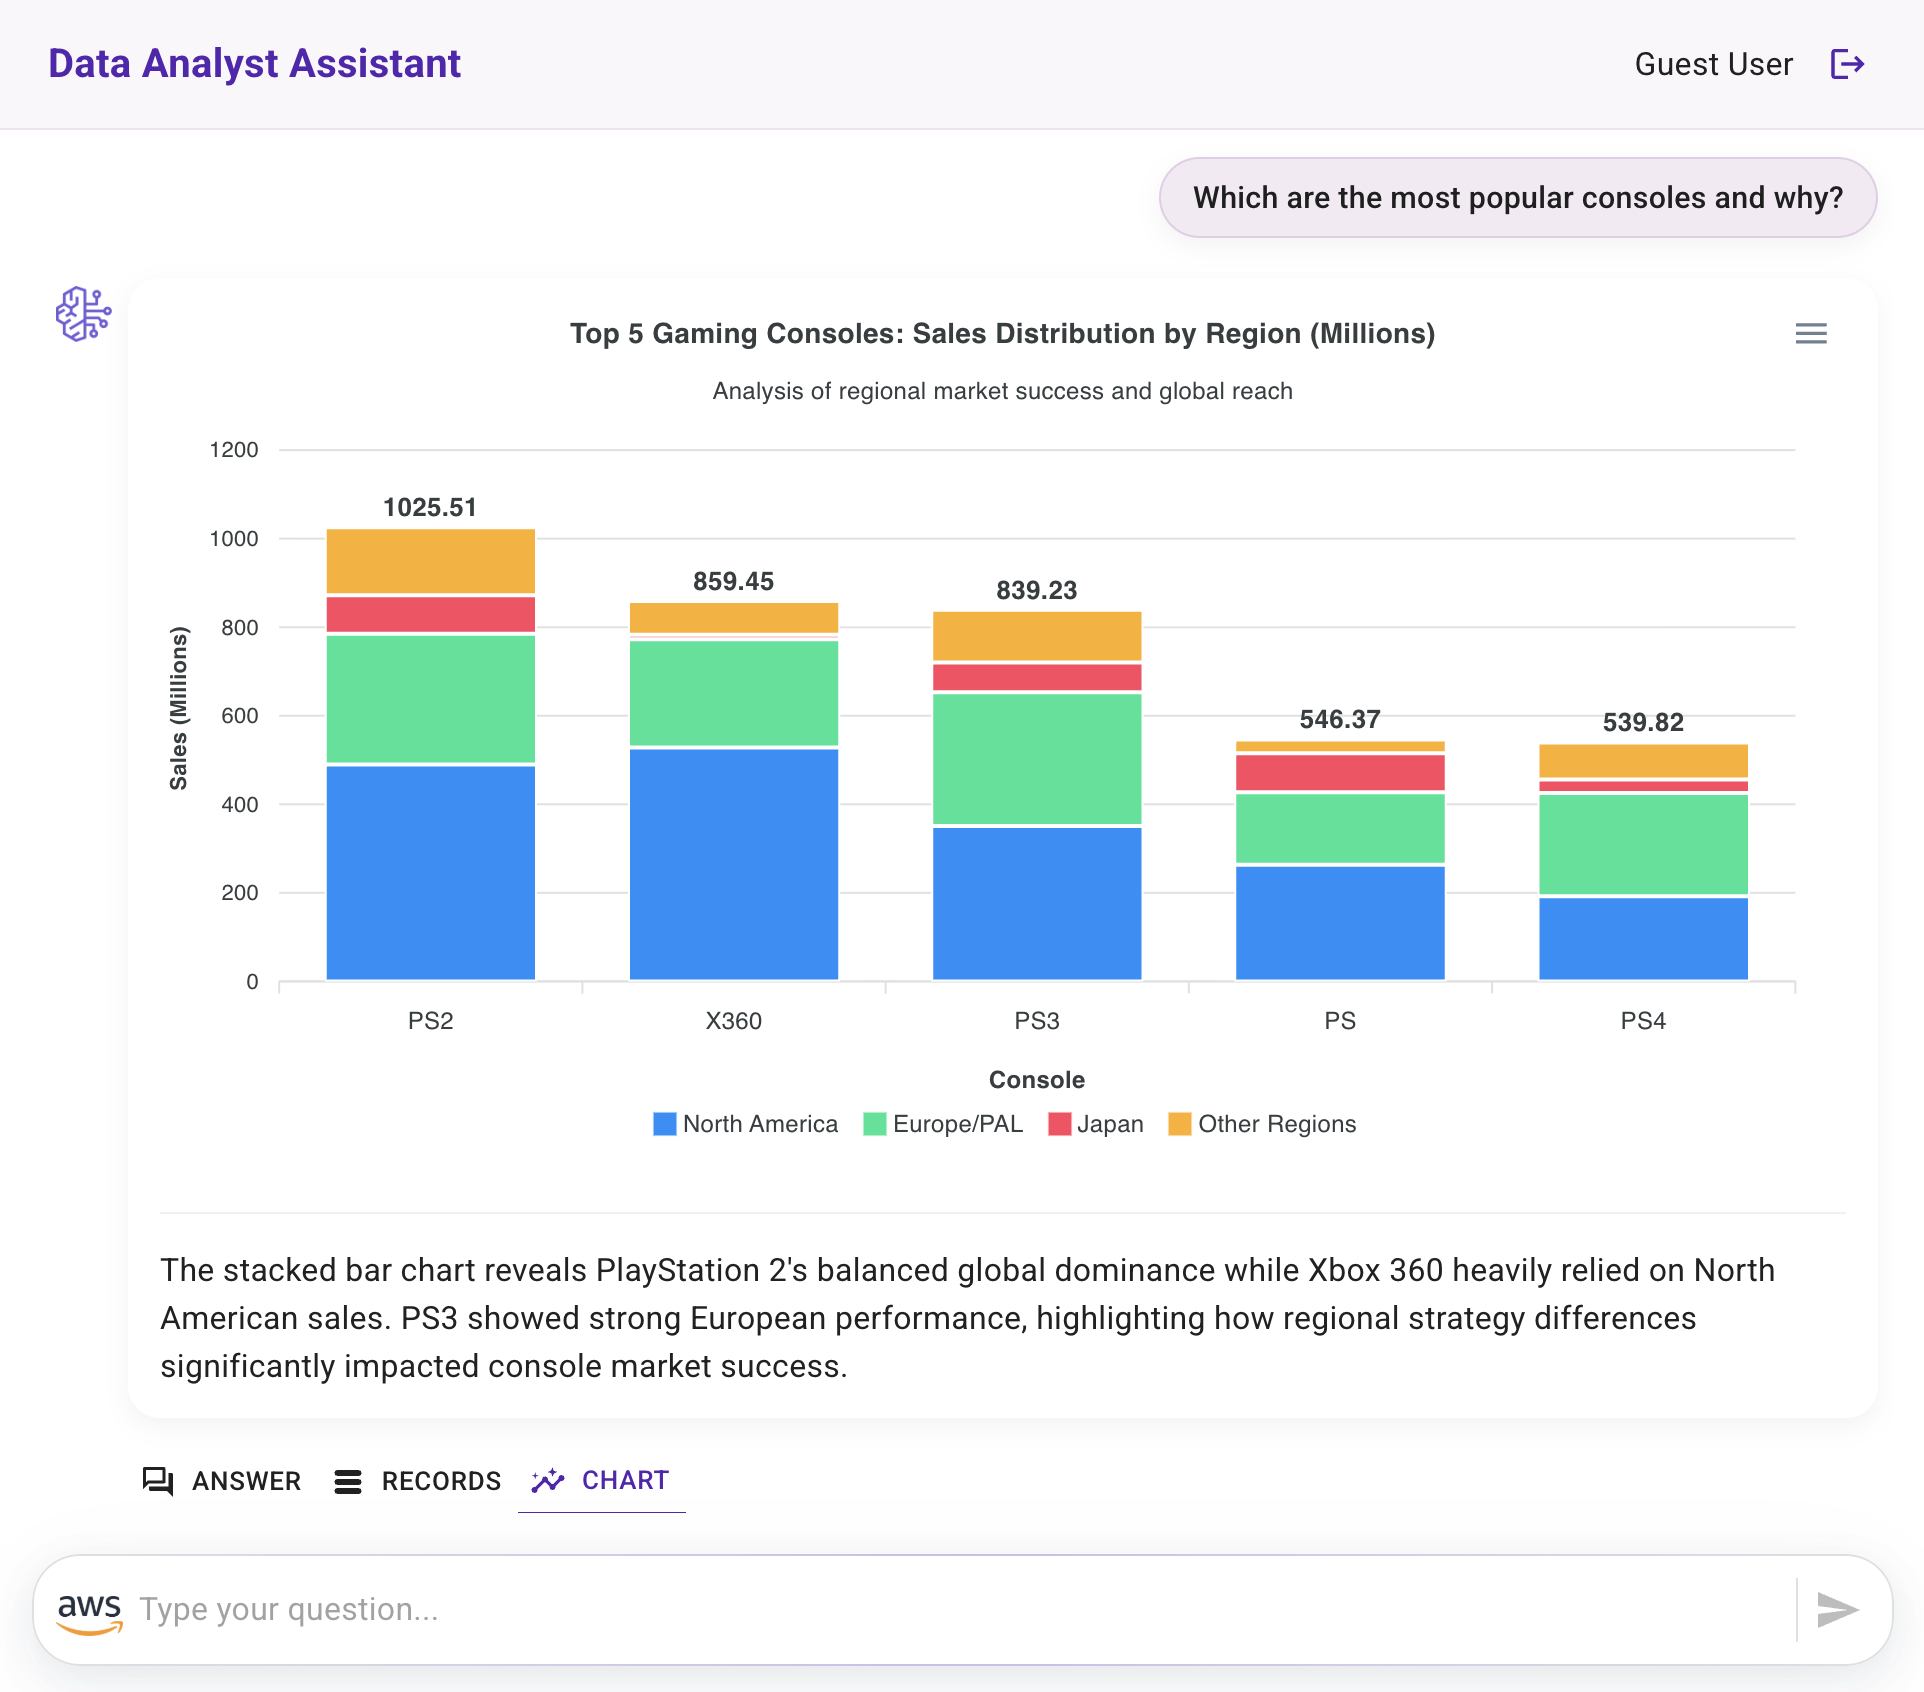Click the Sales (Millions) y-axis title
This screenshot has width=1924, height=1692.
[x=178, y=708]
